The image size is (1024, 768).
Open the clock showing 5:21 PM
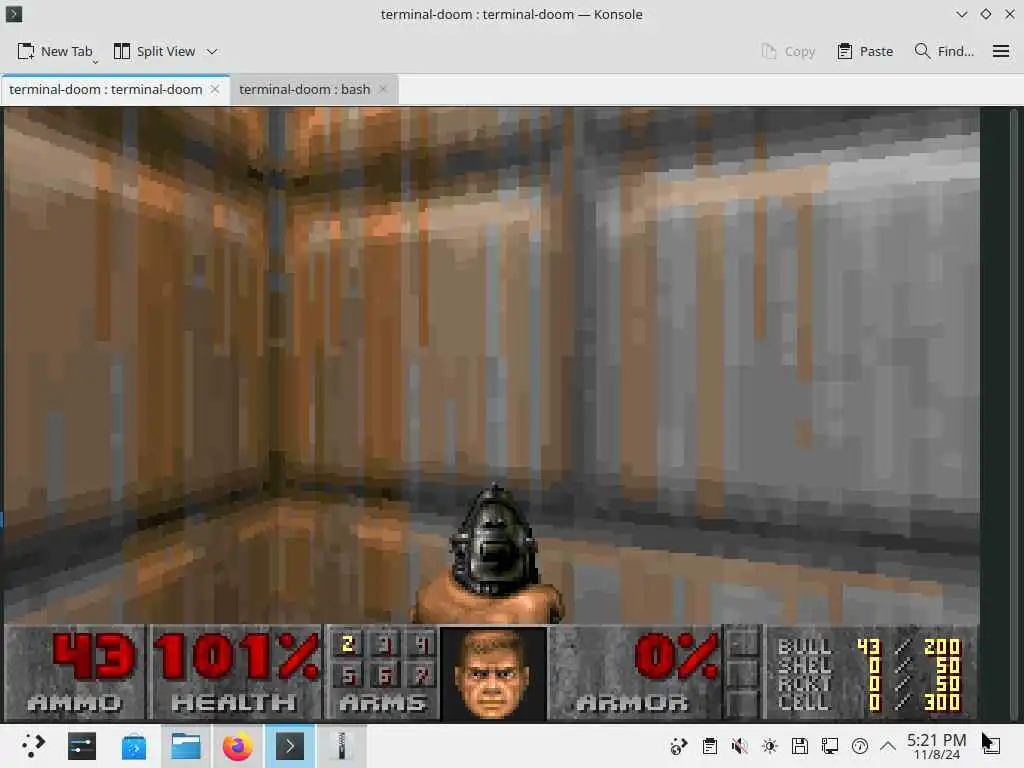pyautogui.click(x=936, y=746)
